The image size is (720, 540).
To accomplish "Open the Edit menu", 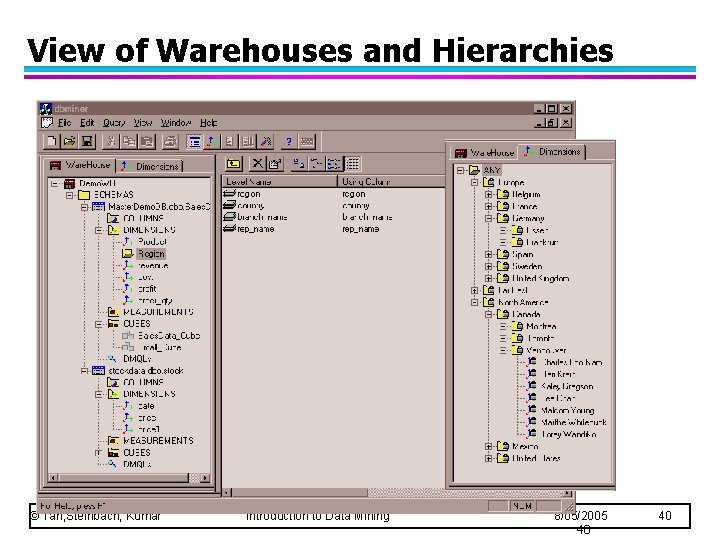I will click(87, 123).
